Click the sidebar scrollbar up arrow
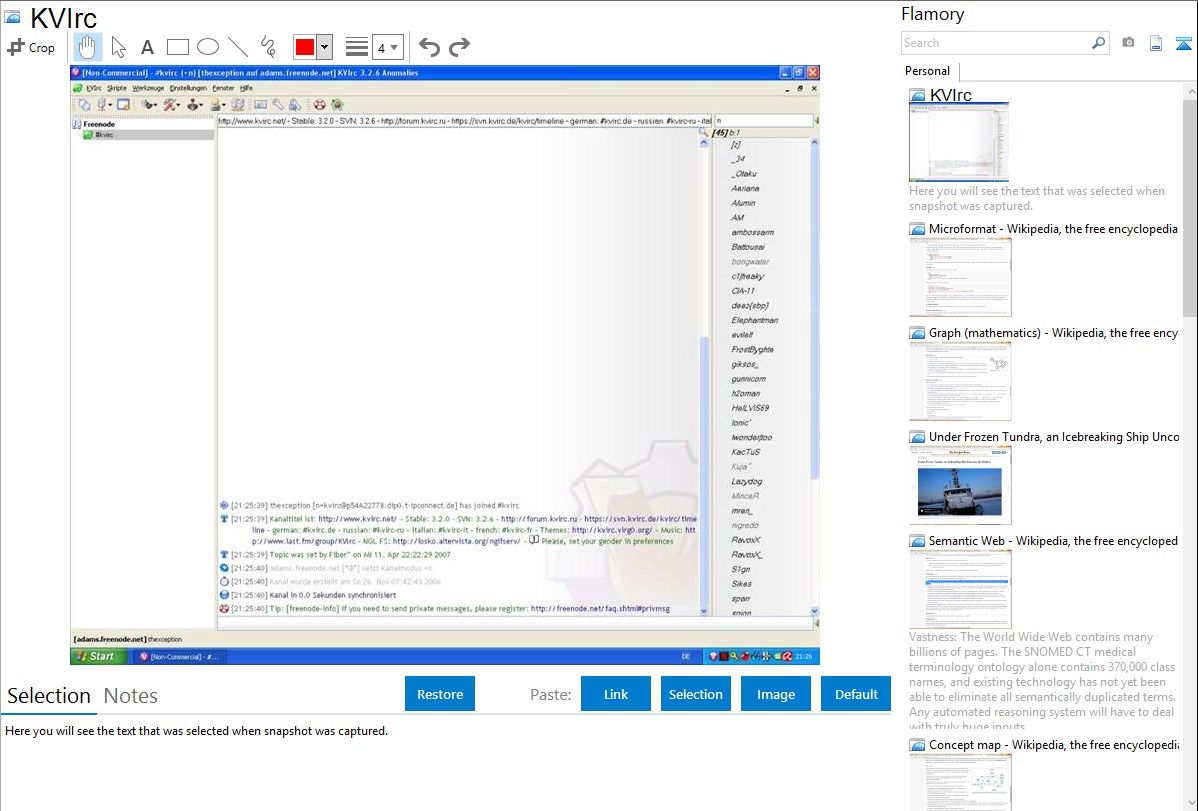Viewport: 1198px width, 811px height. [1190, 91]
